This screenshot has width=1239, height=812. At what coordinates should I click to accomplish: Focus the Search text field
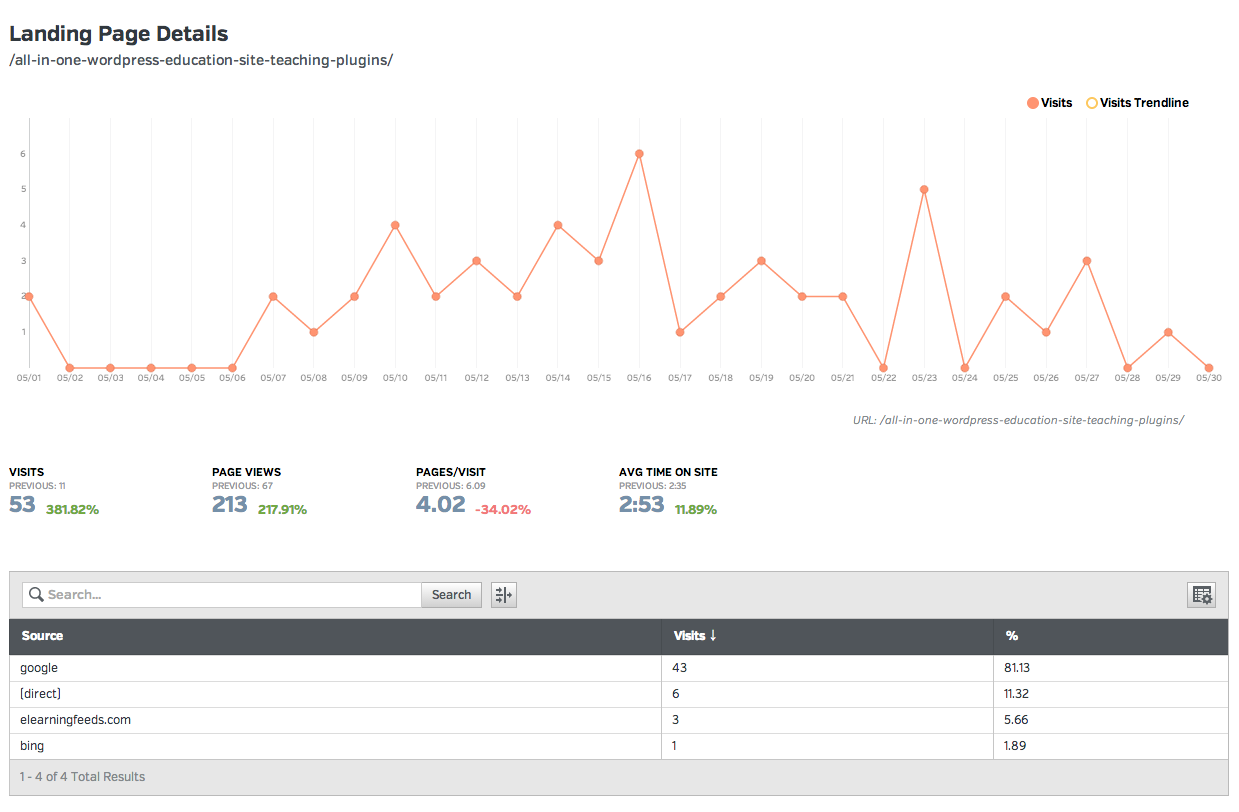coord(230,595)
